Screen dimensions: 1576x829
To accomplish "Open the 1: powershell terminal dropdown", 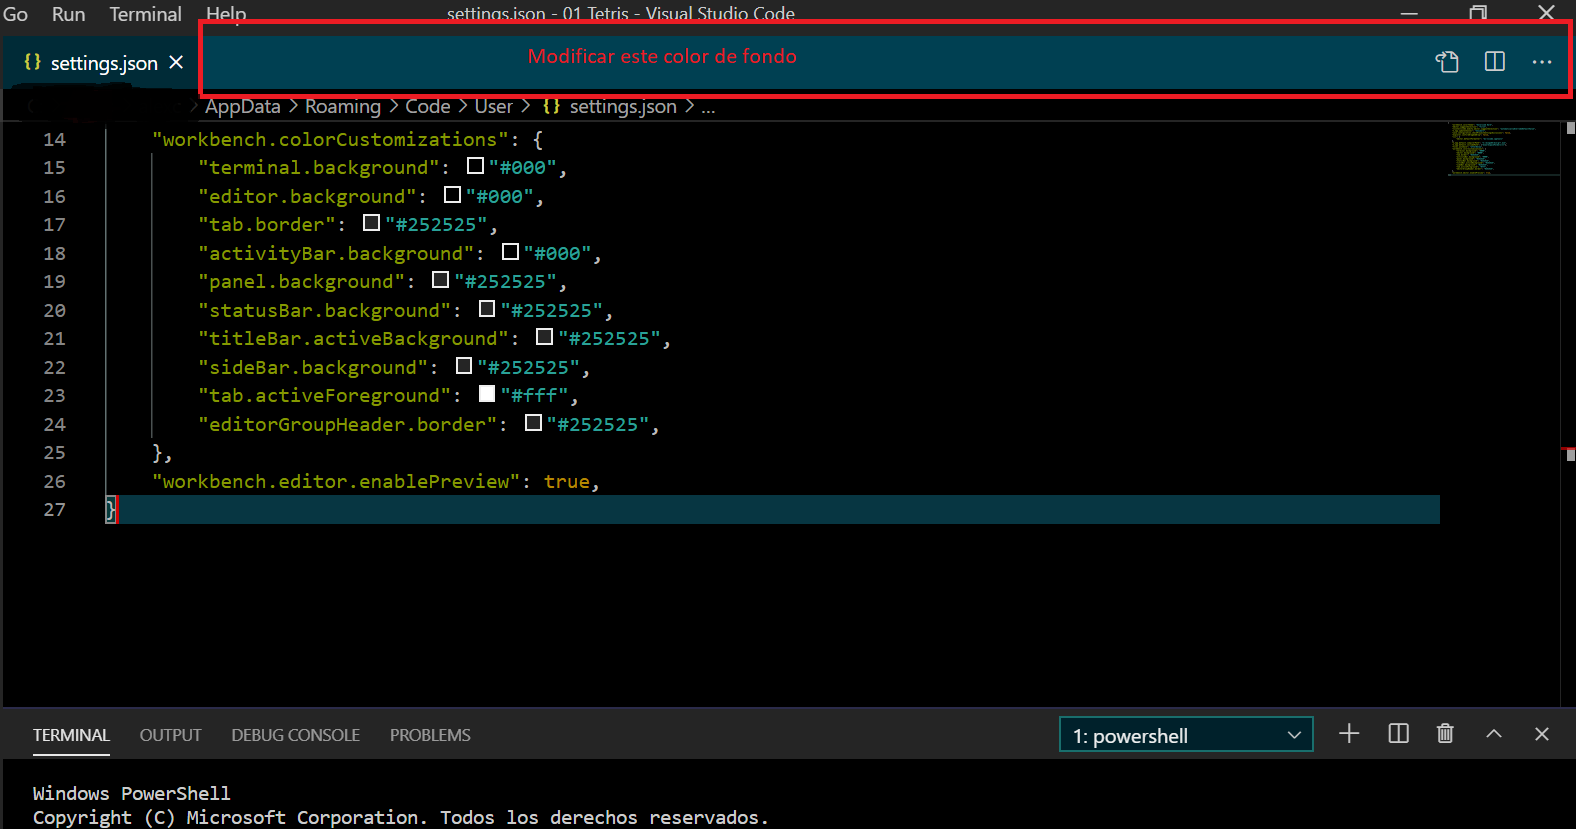I will click(x=1186, y=735).
